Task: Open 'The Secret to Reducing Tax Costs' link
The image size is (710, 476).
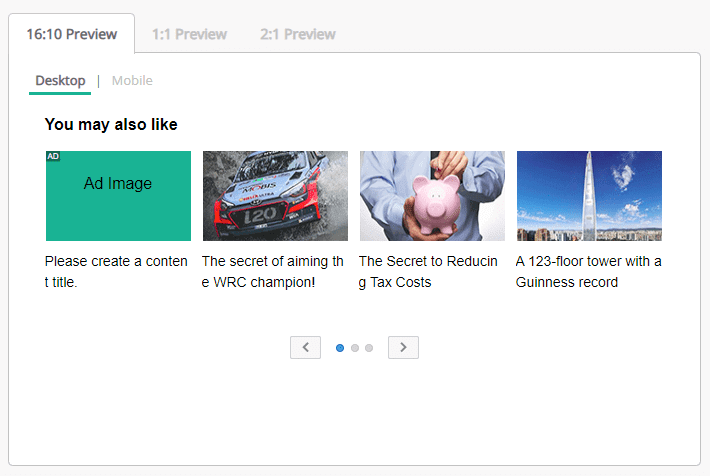Action: (429, 272)
